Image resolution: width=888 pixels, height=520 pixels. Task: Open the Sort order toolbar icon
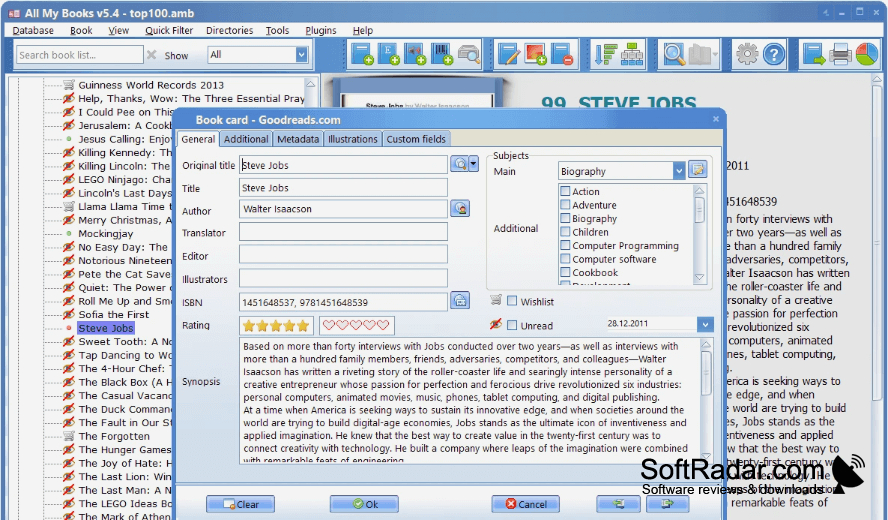click(x=605, y=54)
